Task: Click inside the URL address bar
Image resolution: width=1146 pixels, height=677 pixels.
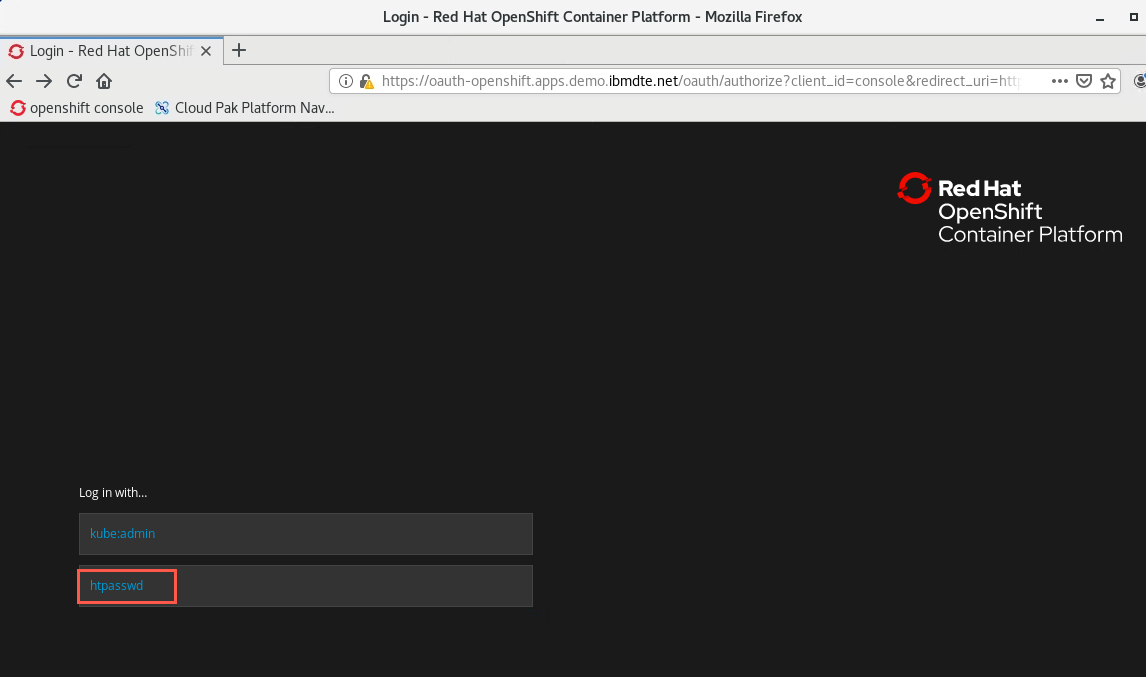Action: pyautogui.click(x=702, y=81)
